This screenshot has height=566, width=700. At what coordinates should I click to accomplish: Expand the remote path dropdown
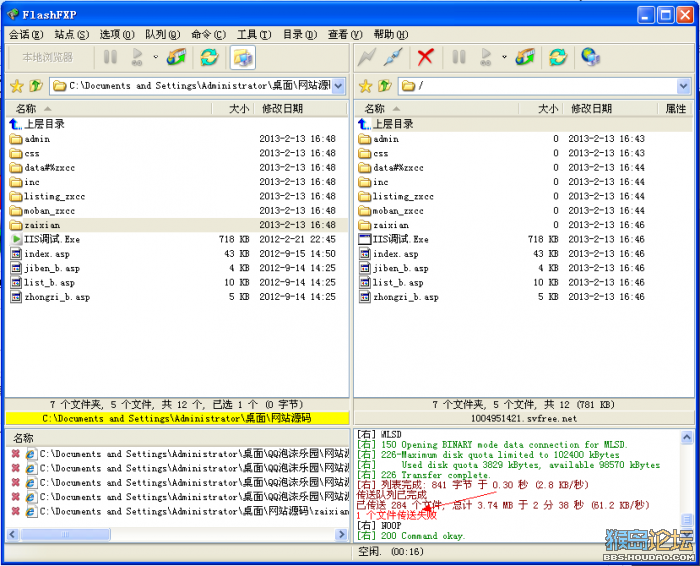point(683,86)
